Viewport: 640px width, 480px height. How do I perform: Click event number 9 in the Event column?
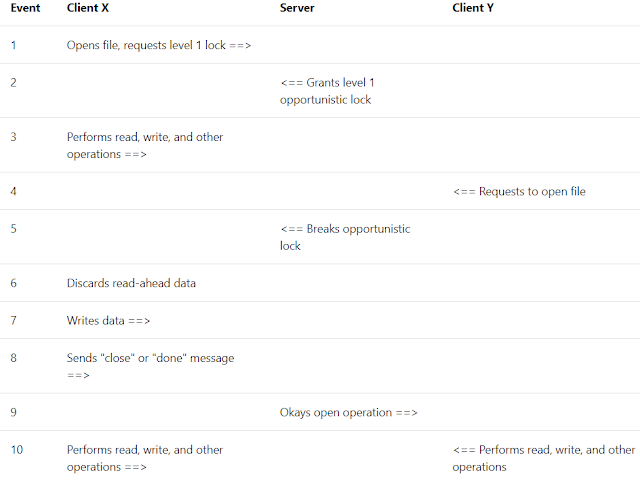(14, 412)
